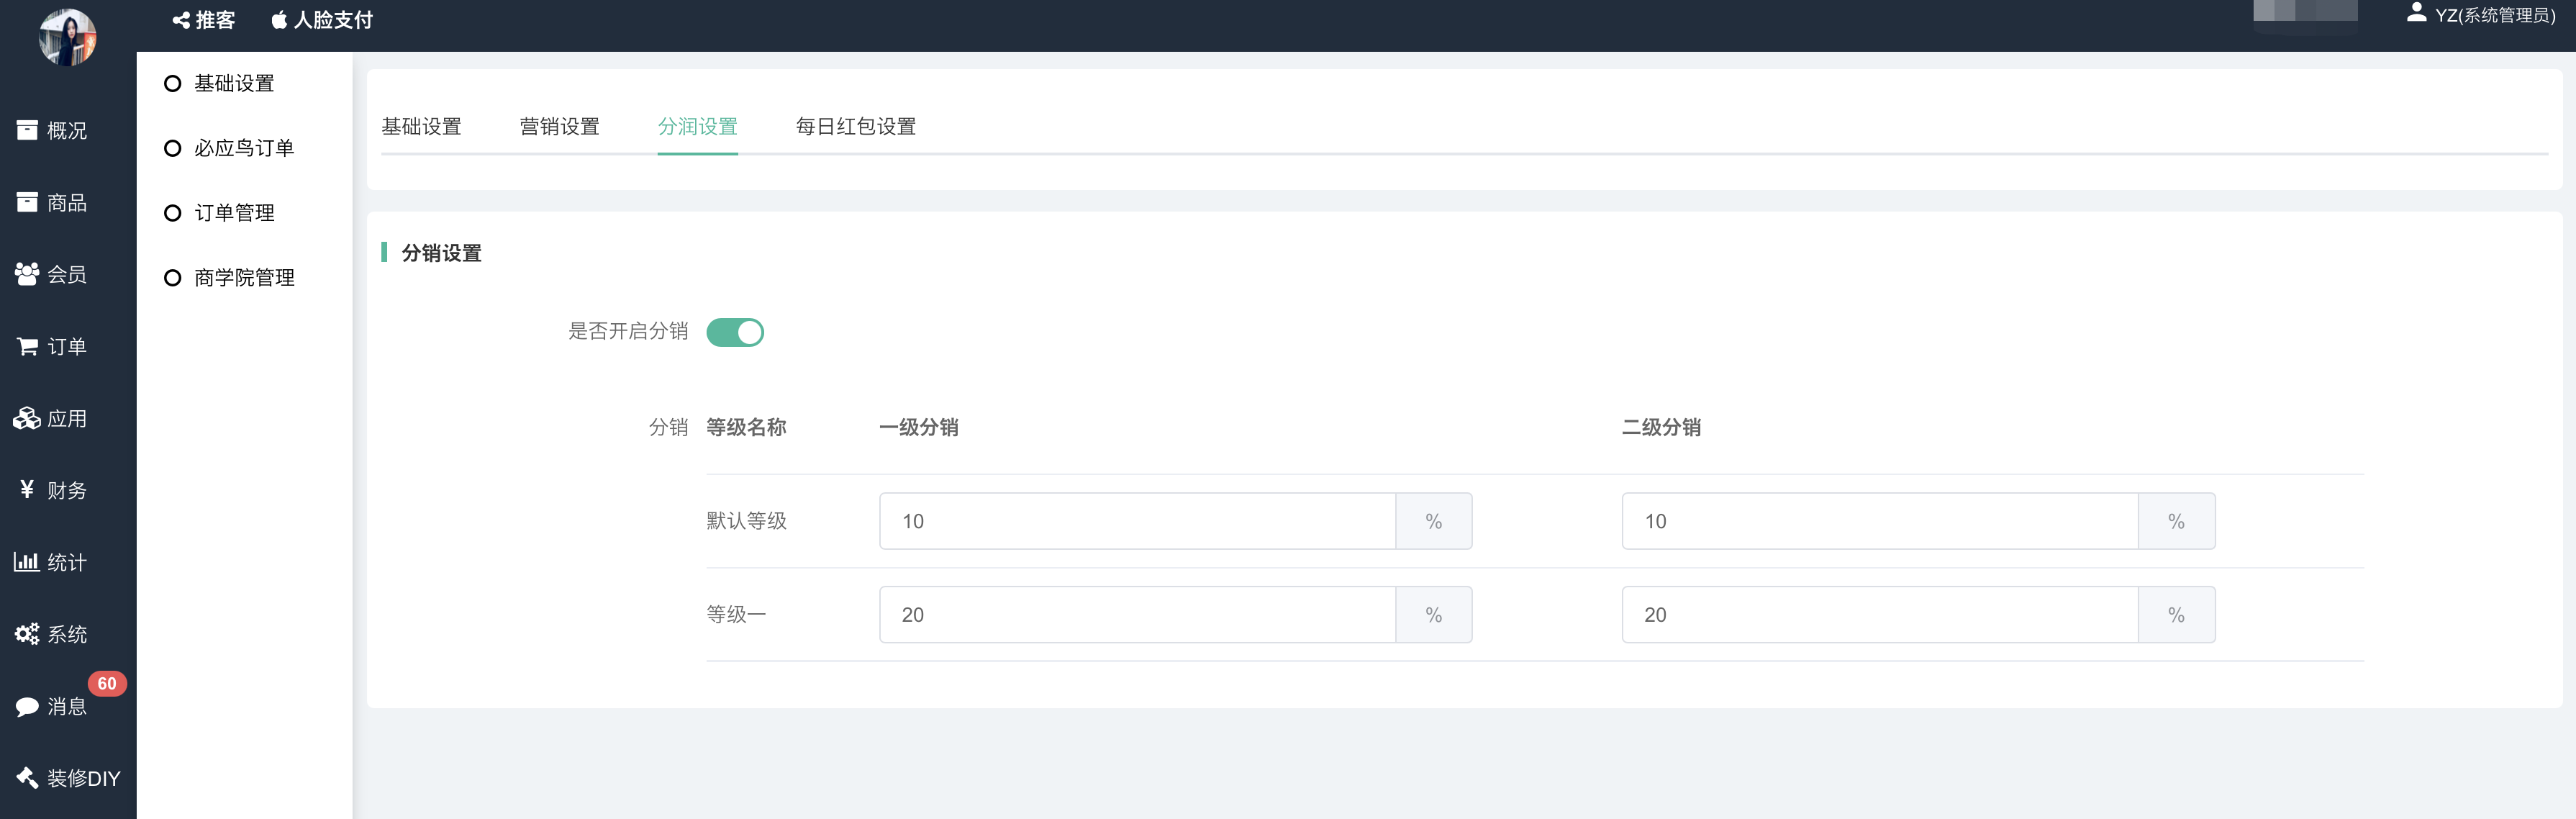Viewport: 2576px width, 819px height.
Task: Click the 统计 bar chart icon
Action: [27, 562]
